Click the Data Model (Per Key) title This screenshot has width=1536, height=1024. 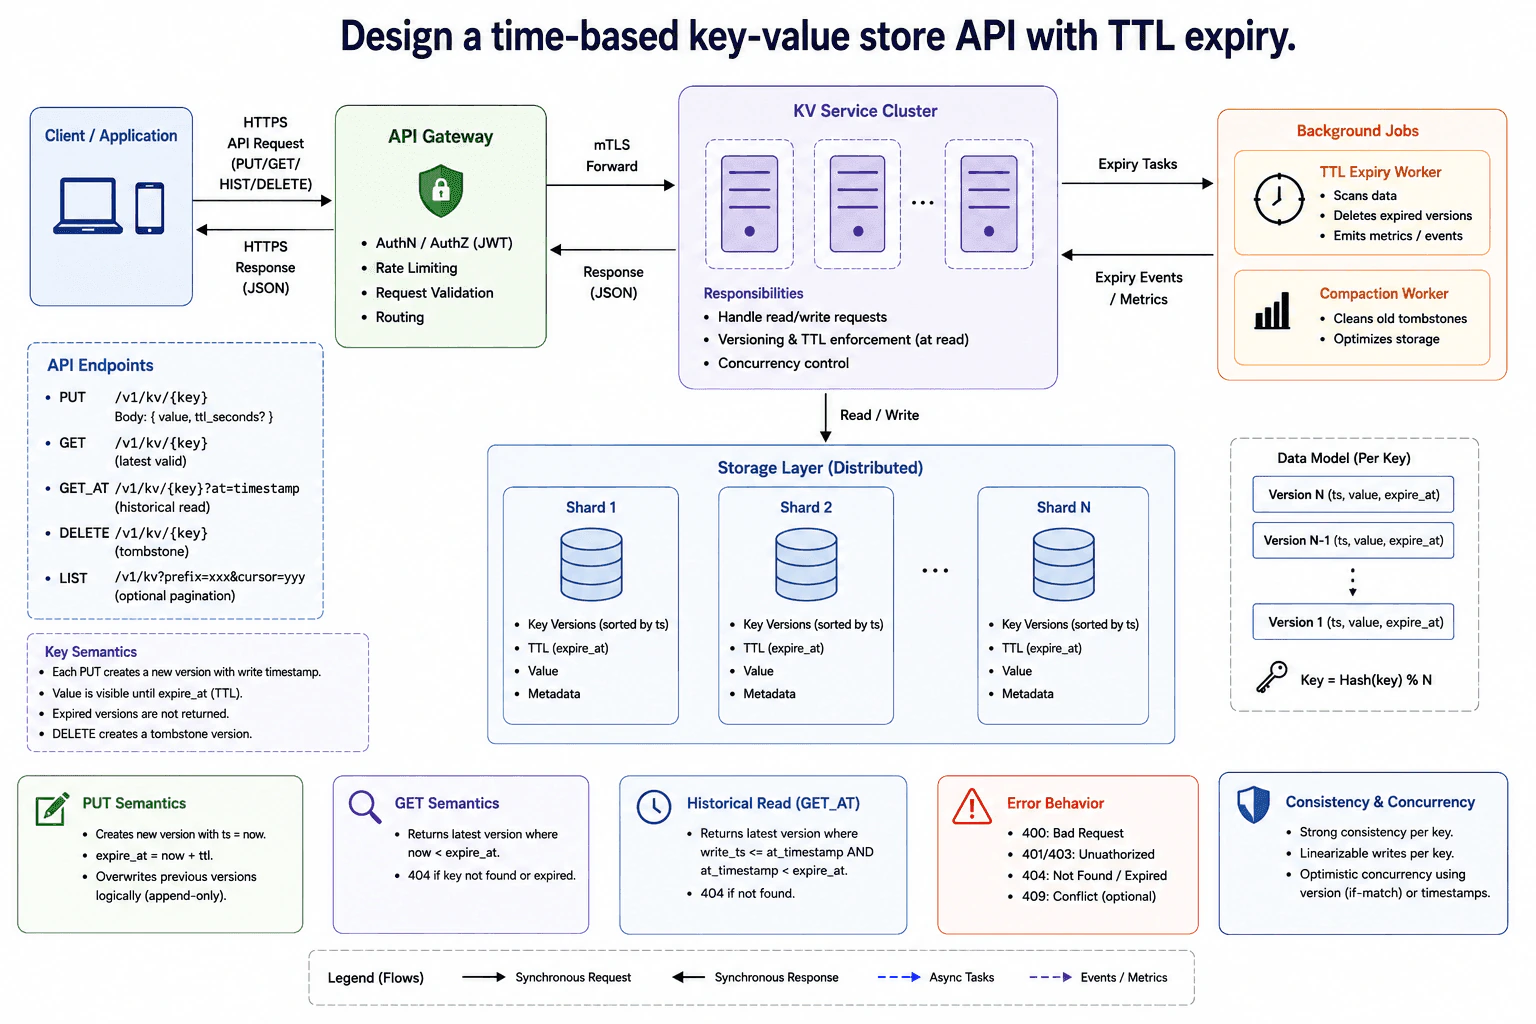coord(1343,458)
